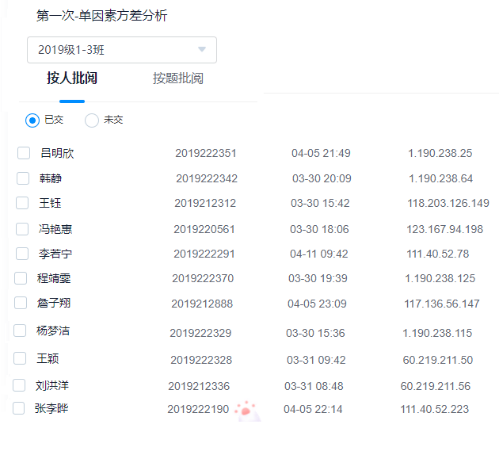
Task: Click the dropdown arrow beside 2019级1-3班
Action: pos(202,49)
